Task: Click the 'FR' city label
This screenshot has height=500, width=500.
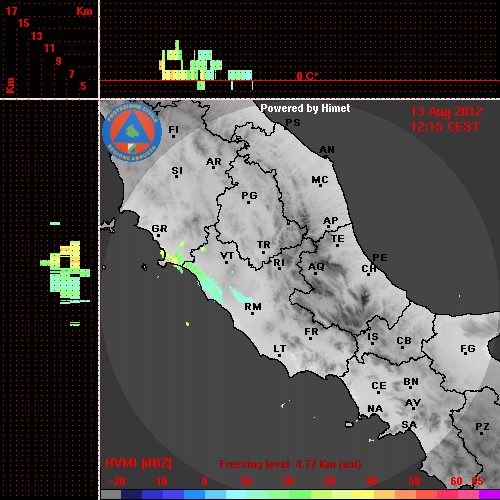Action: 311,332
